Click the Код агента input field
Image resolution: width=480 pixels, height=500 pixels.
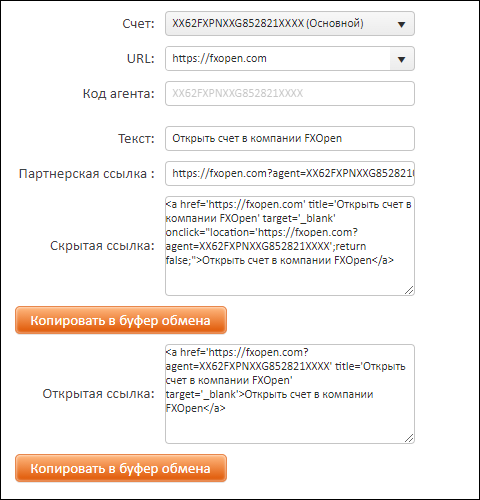coord(290,93)
